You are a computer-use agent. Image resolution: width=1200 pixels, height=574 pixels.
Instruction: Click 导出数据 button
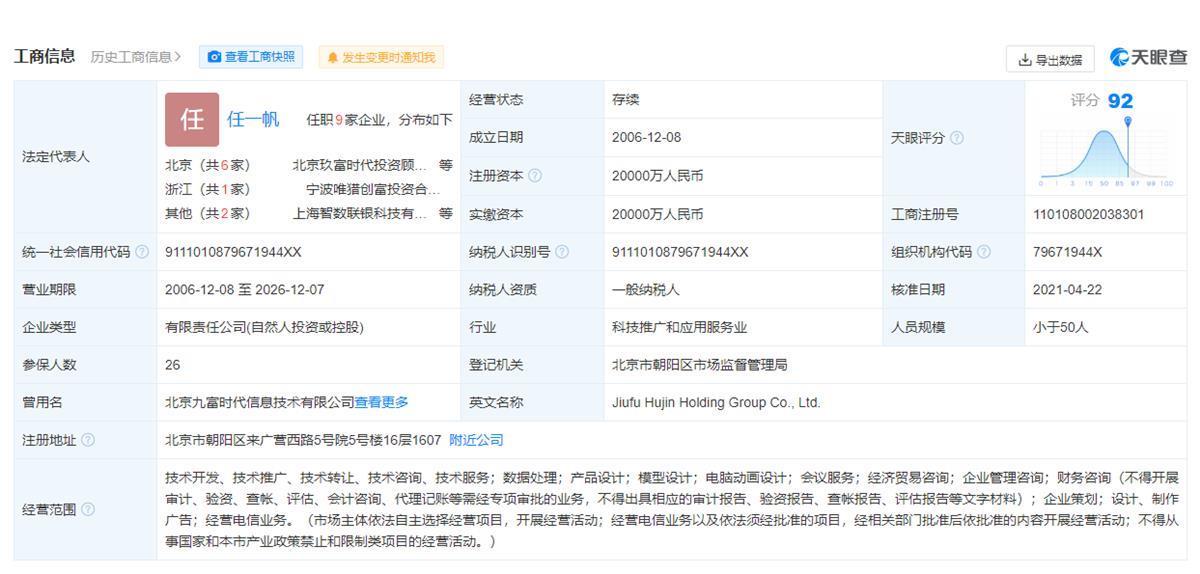click(1050, 59)
